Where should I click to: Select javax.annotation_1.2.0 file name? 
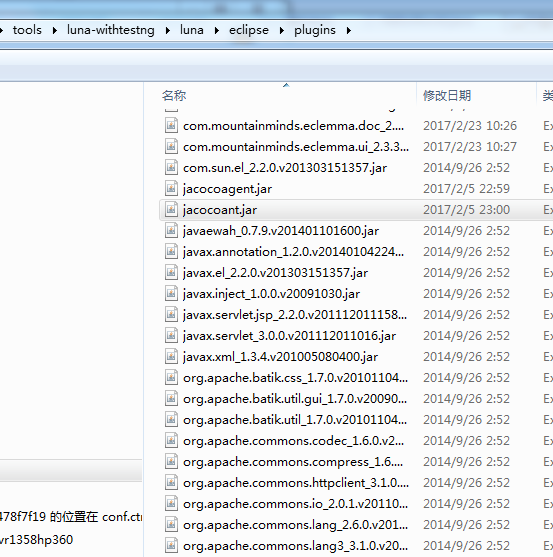click(x=293, y=252)
